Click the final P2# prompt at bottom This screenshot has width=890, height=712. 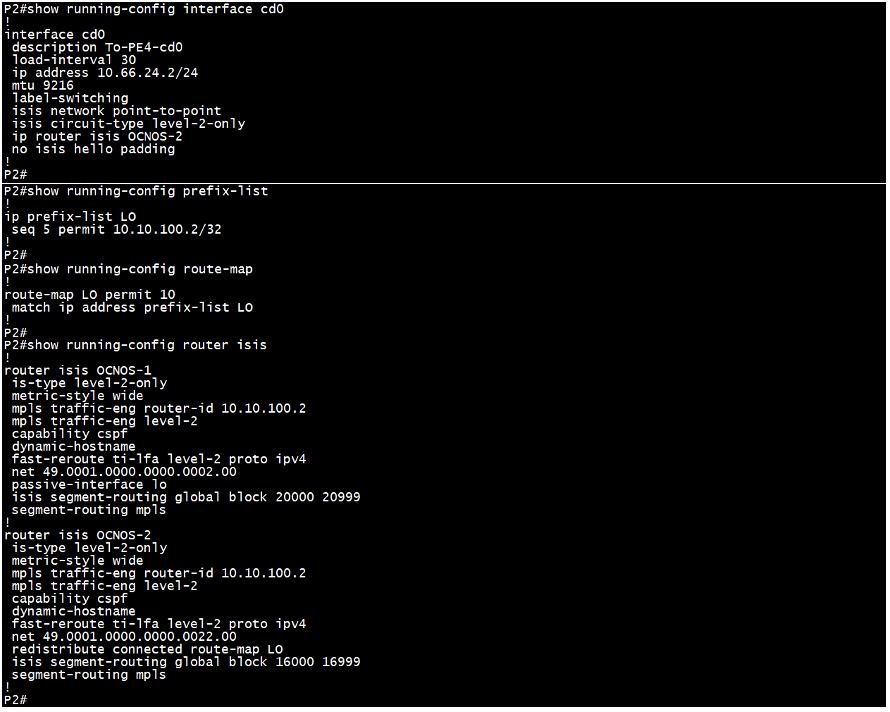point(15,700)
